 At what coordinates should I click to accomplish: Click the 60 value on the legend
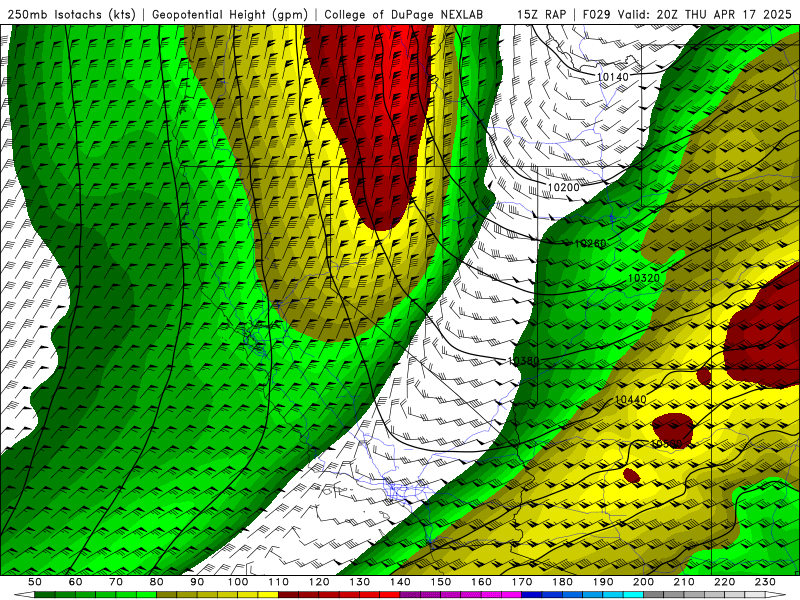75,582
